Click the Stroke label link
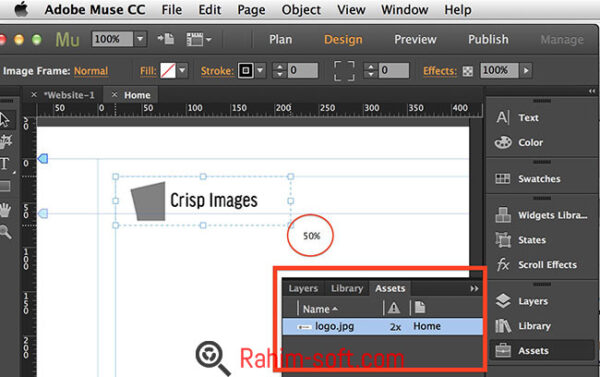The height and width of the screenshot is (377, 600). click(217, 71)
